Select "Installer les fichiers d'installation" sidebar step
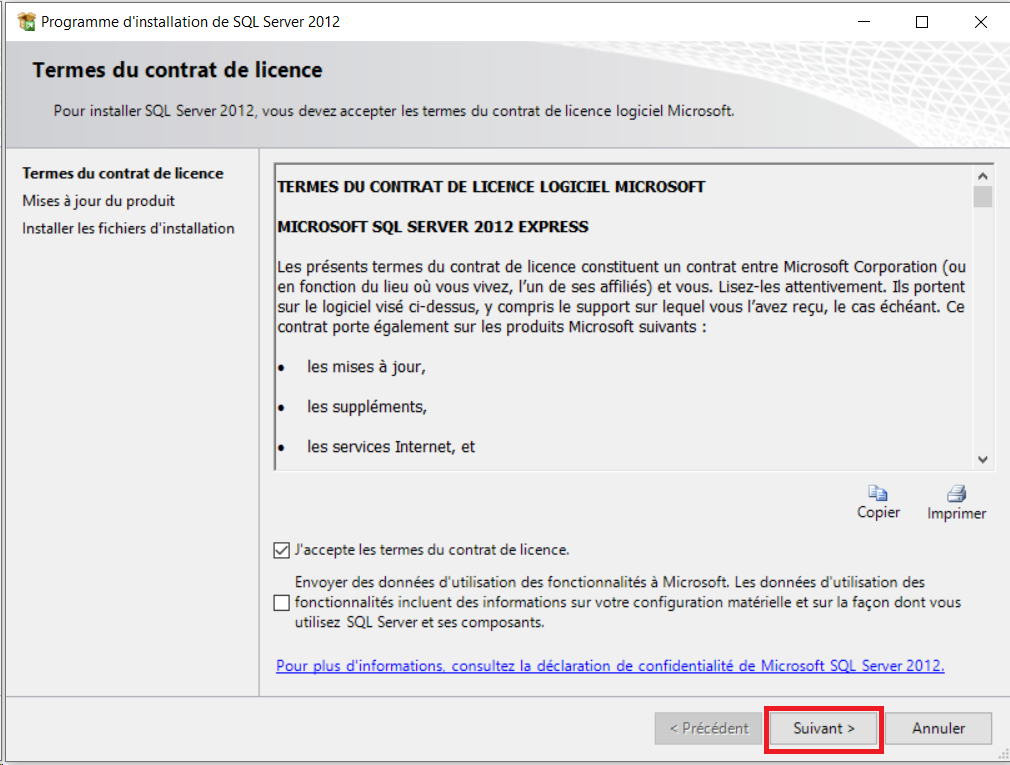1010x765 pixels. click(x=128, y=228)
